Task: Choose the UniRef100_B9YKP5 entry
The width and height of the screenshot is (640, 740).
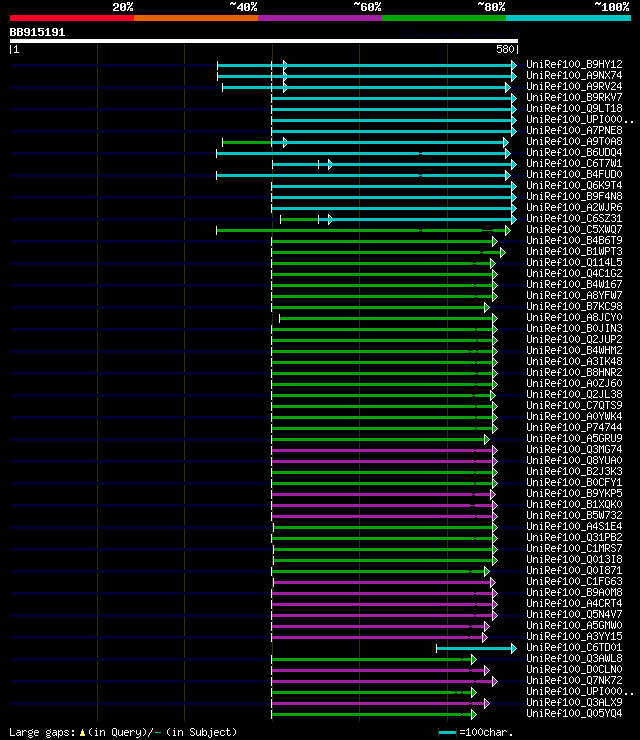Action: point(574,493)
